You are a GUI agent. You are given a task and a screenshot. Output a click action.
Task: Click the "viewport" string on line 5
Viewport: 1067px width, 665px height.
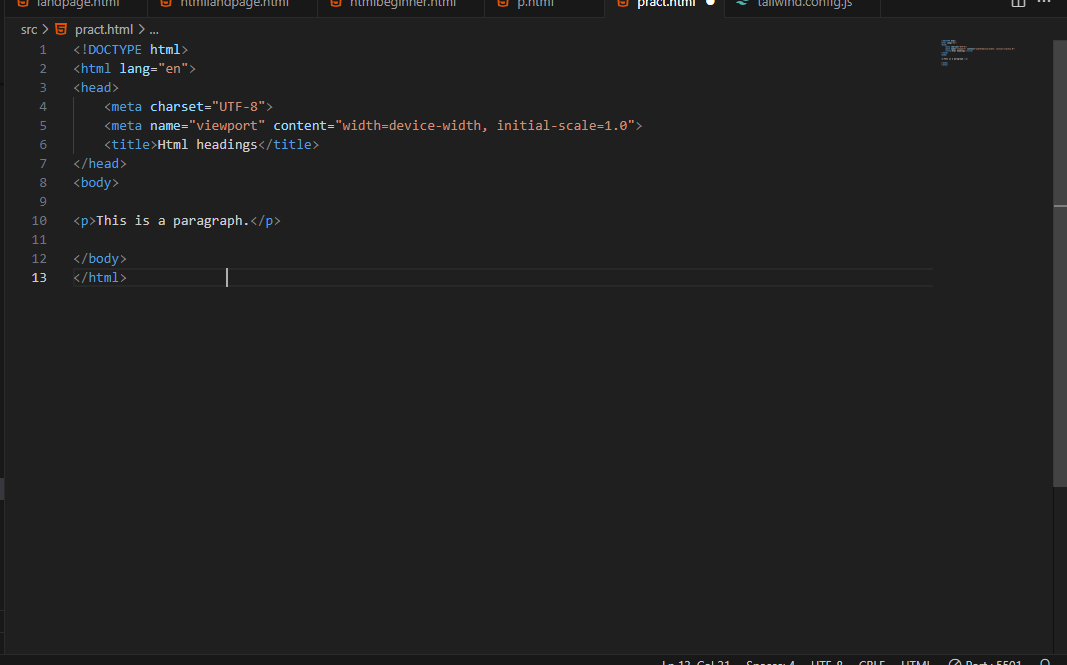pyautogui.click(x=227, y=126)
